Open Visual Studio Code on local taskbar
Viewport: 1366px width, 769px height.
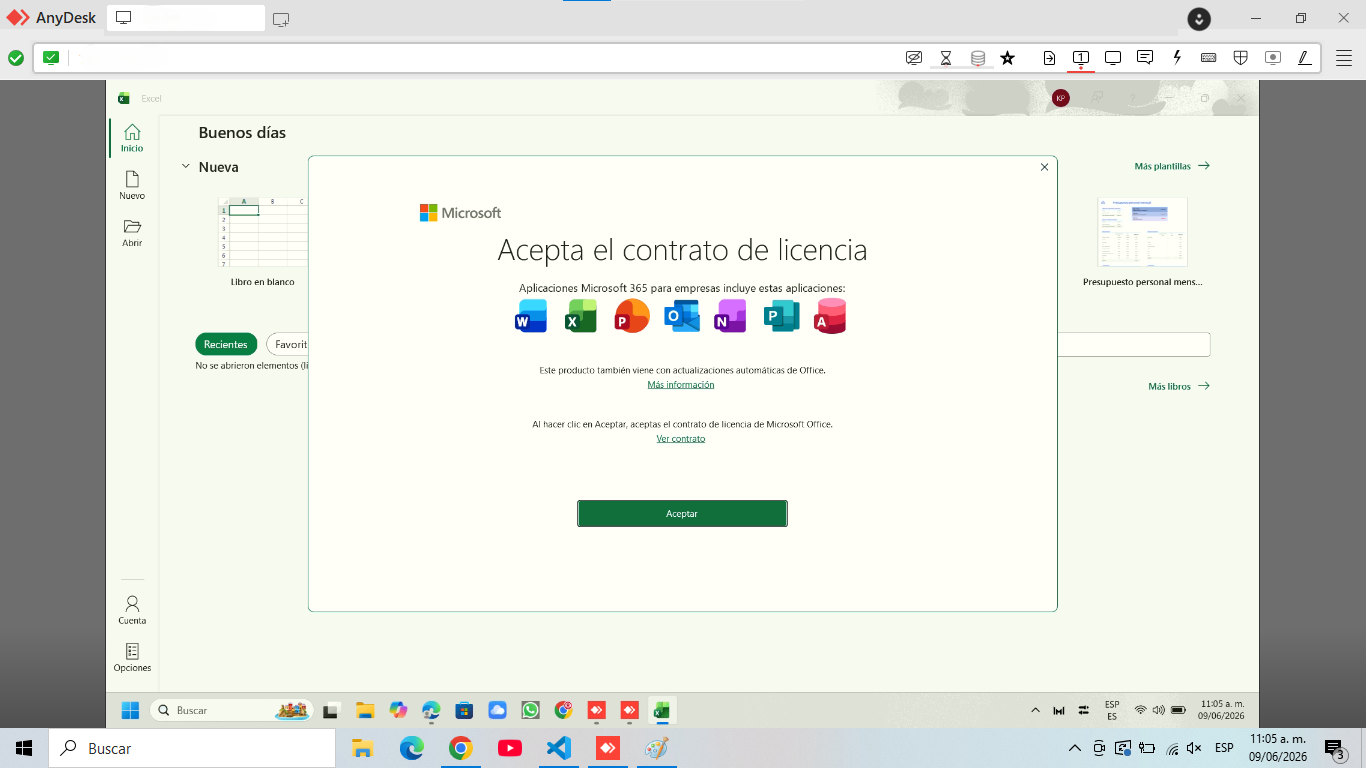click(x=559, y=748)
